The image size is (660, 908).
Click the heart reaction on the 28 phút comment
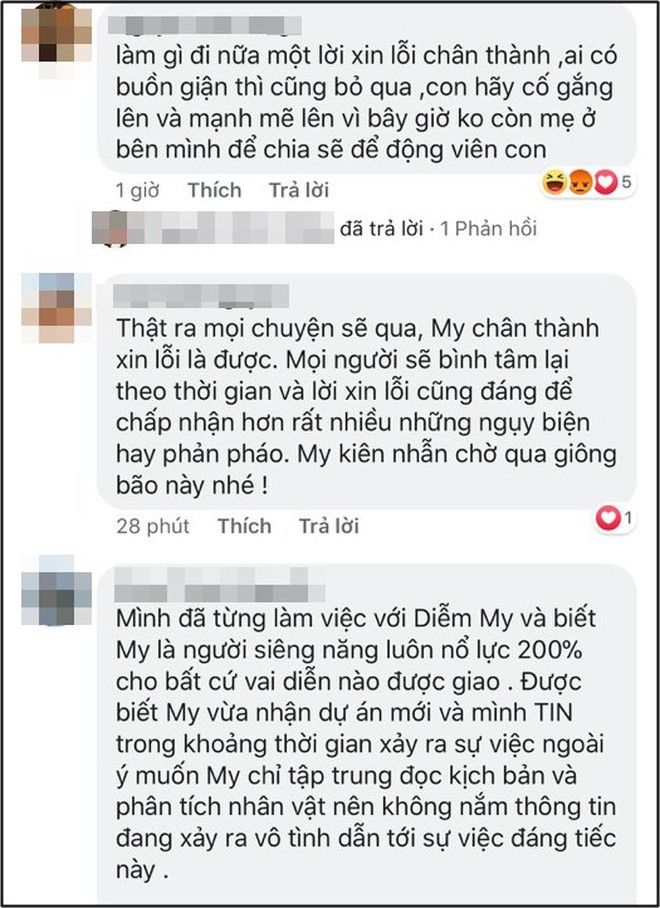608,518
